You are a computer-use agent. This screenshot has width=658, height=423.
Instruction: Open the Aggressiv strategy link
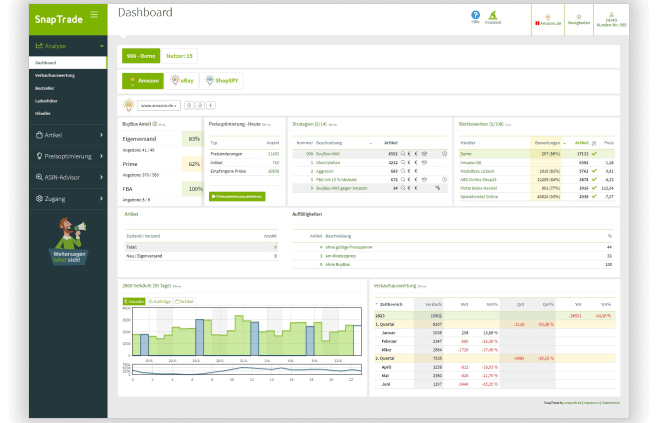point(325,171)
